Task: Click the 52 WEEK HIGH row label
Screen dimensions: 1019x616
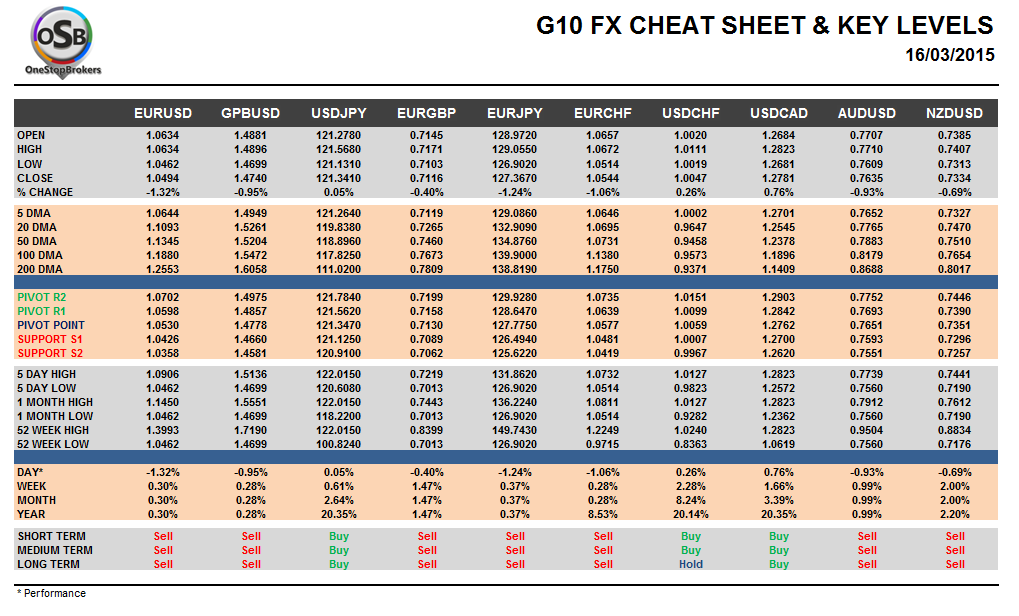Action: pos(52,430)
